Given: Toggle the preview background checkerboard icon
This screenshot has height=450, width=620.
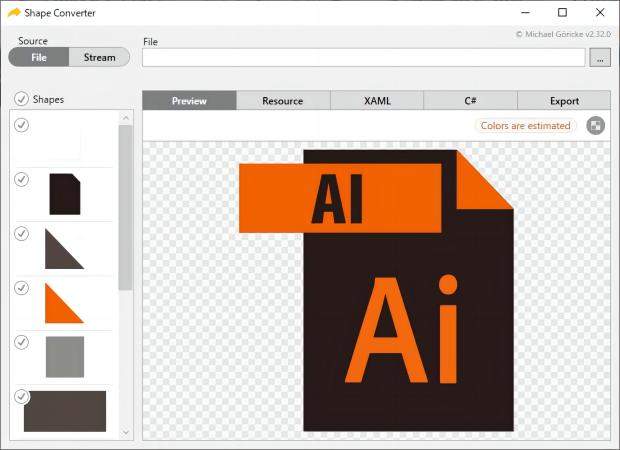Looking at the screenshot, I should tap(595, 126).
